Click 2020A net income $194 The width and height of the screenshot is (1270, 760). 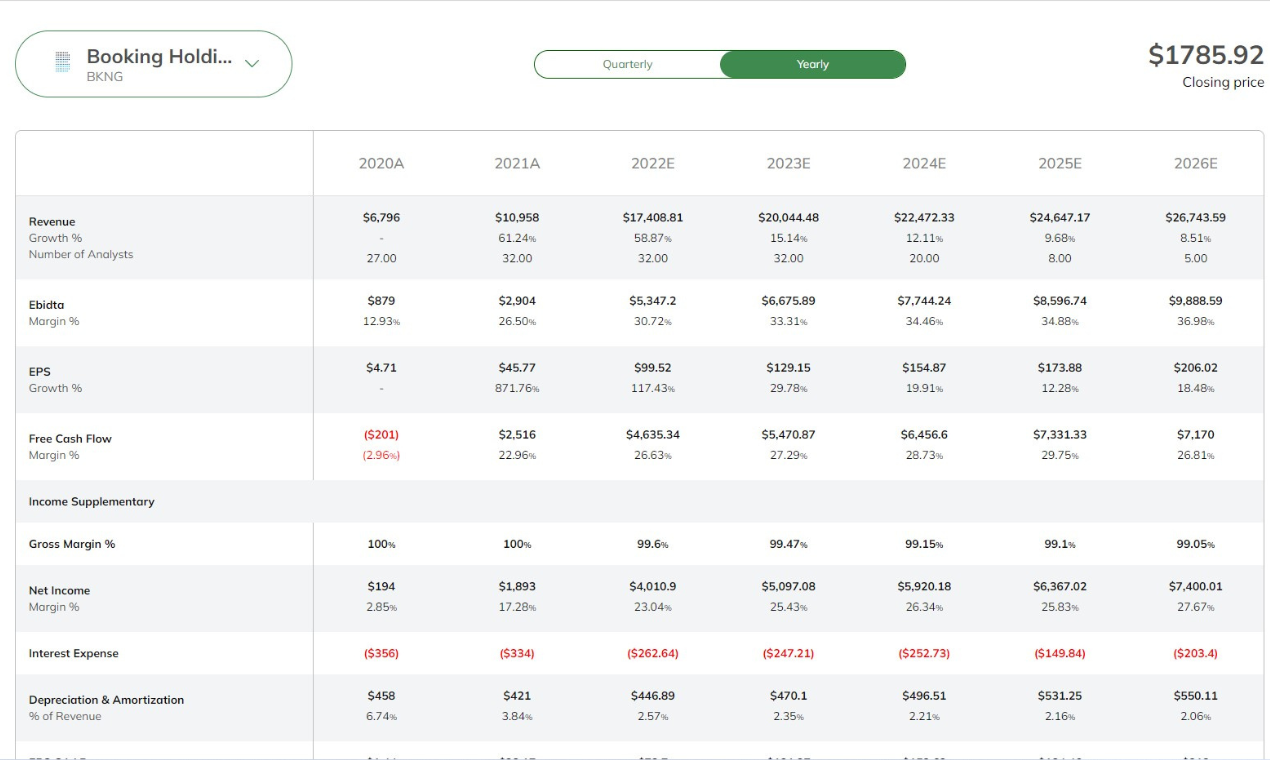coord(381,587)
